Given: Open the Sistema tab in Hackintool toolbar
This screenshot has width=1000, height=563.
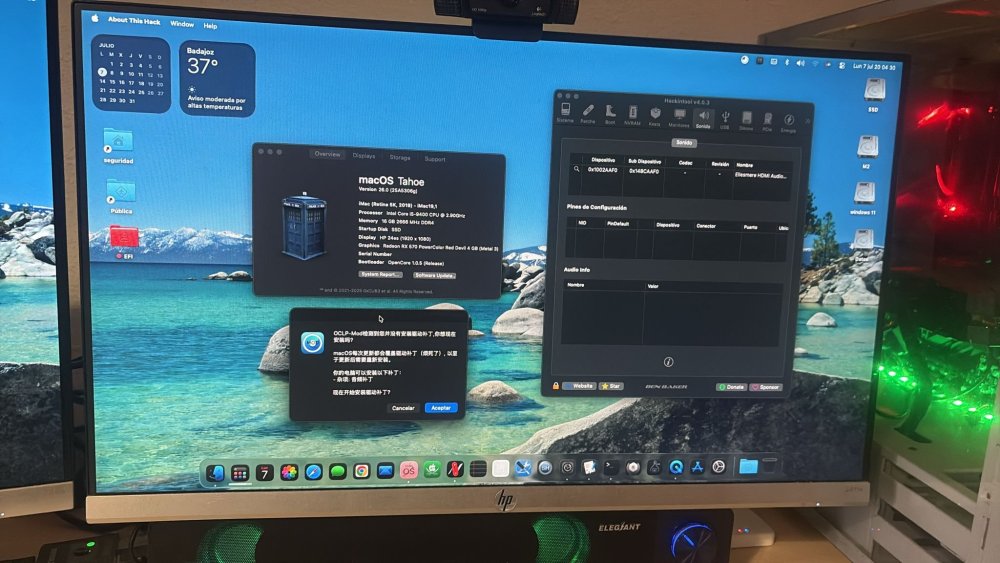Looking at the screenshot, I should (565, 113).
